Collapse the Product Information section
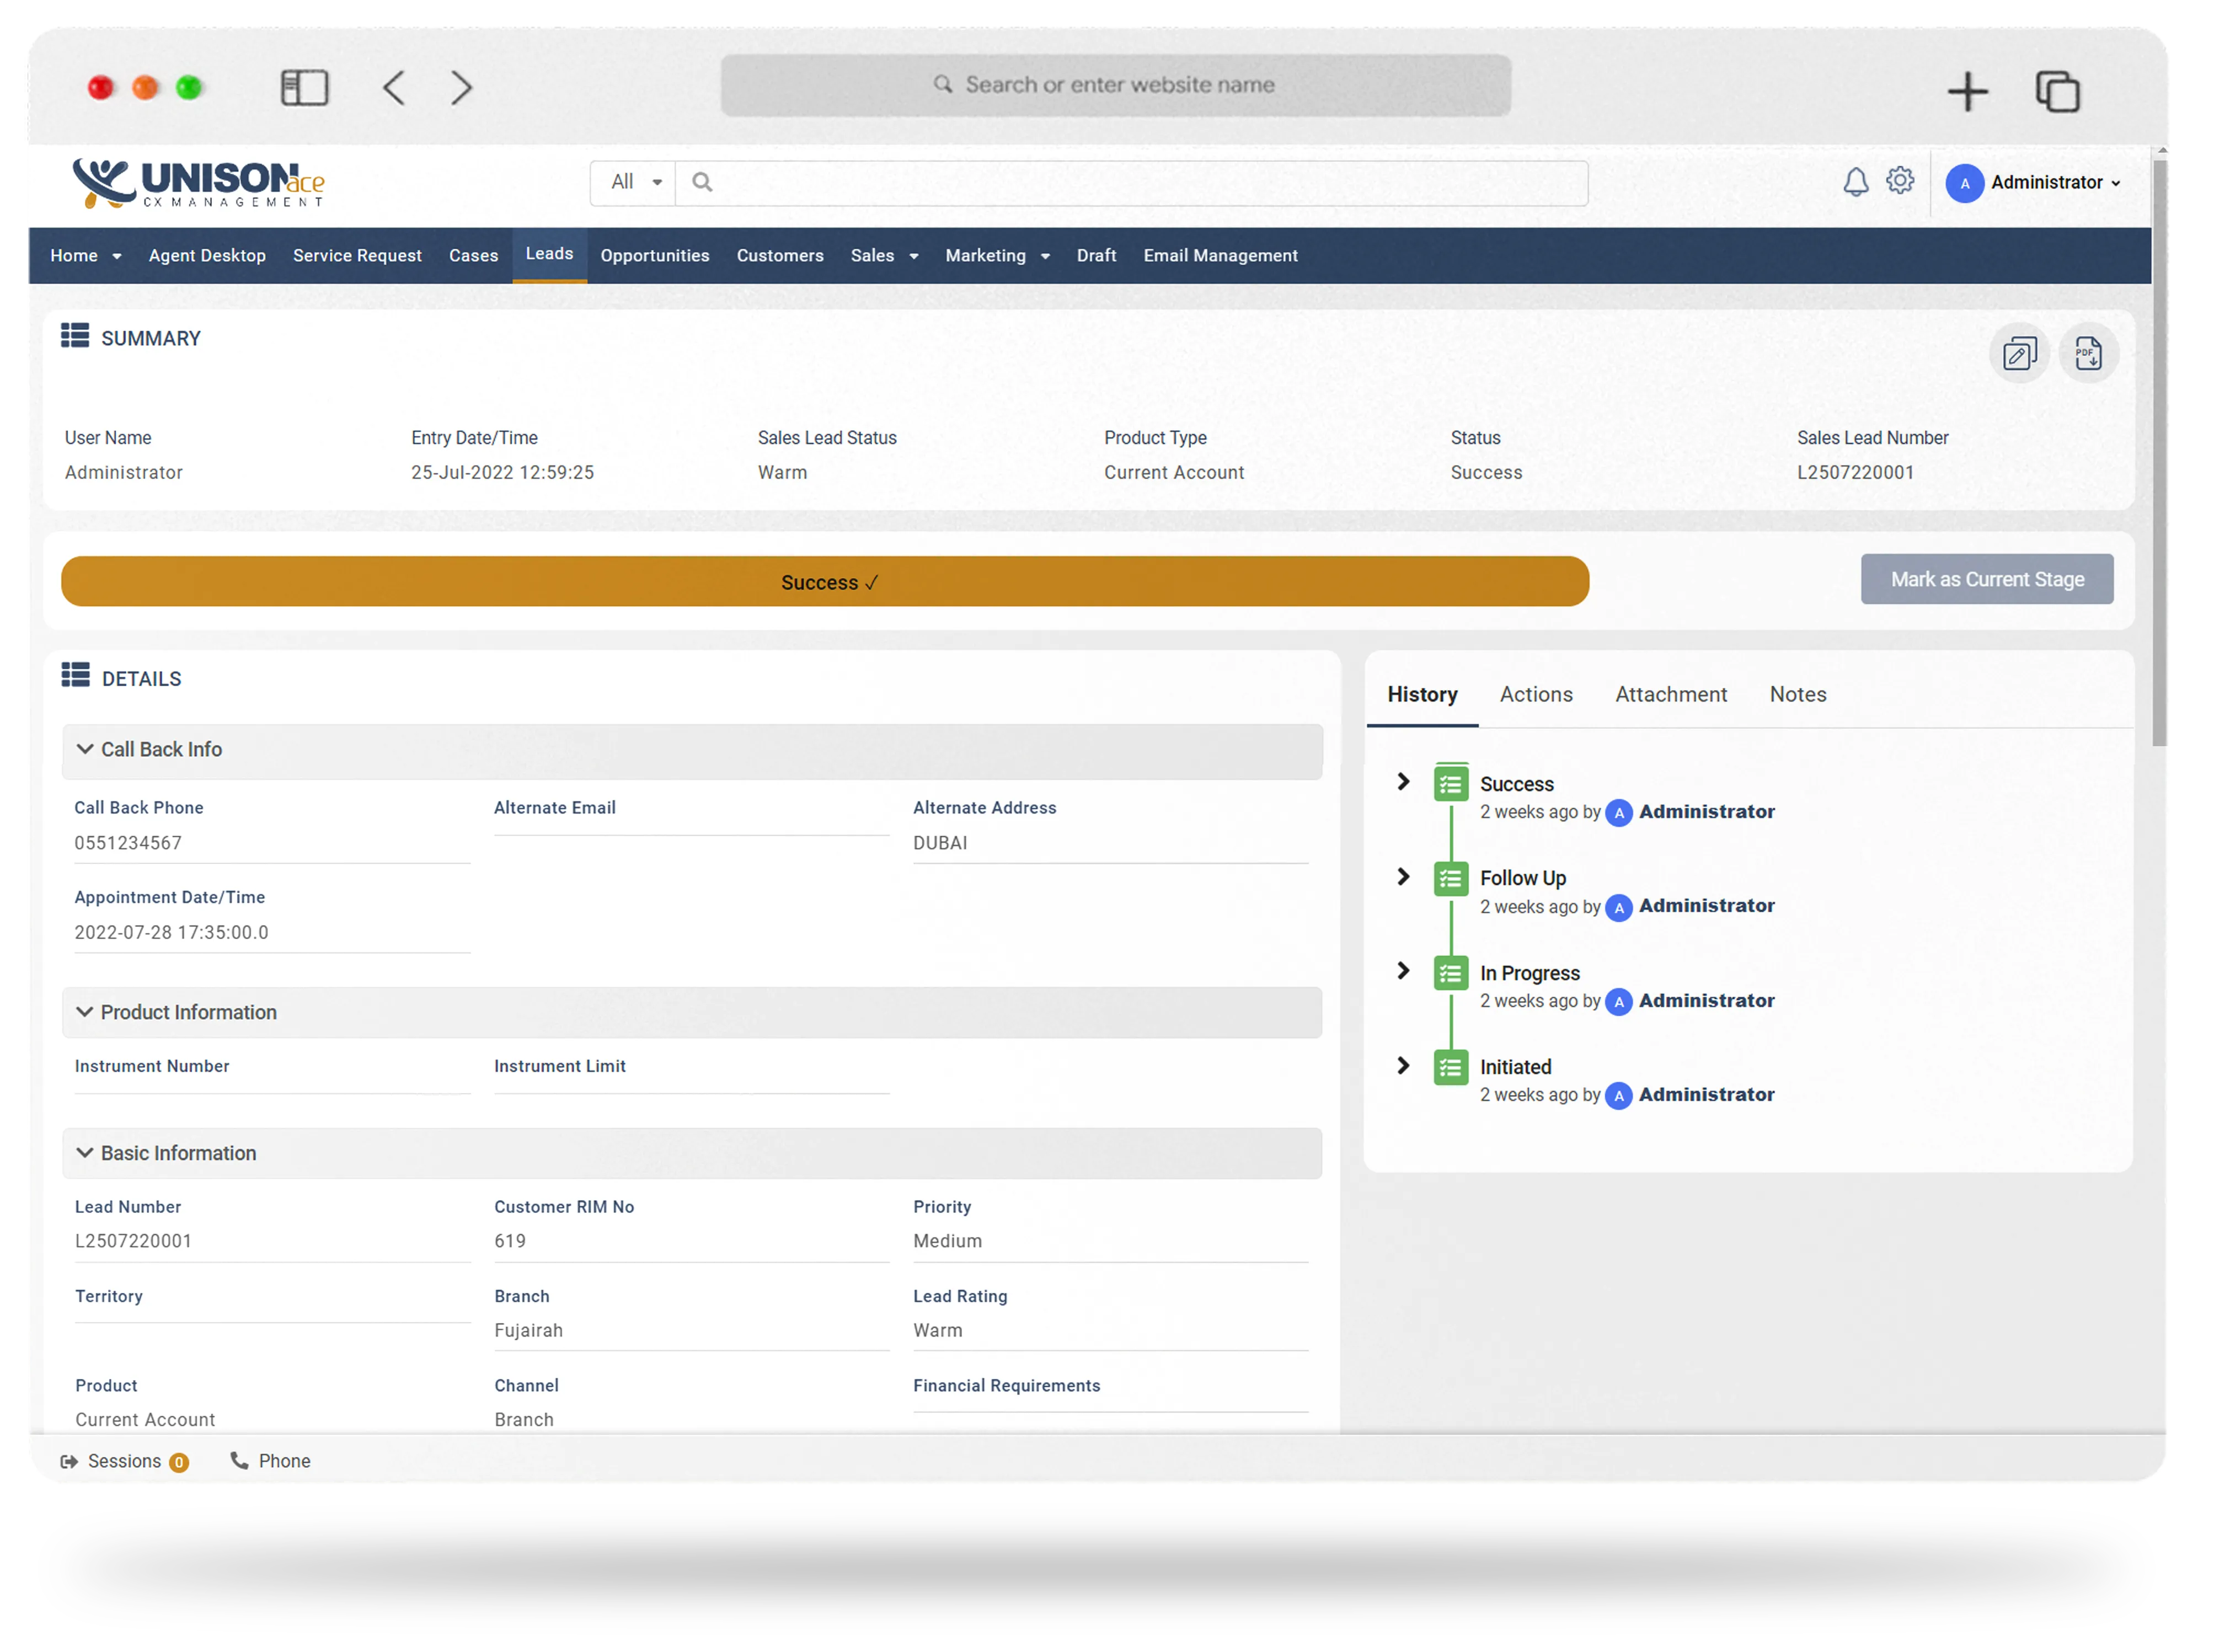Viewport: 2230px width, 1652px height. pos(85,1013)
